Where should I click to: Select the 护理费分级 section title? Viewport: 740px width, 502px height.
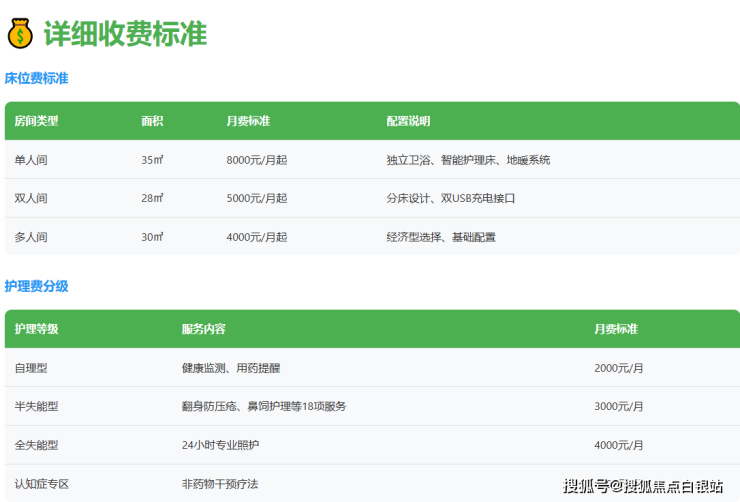click(36, 286)
